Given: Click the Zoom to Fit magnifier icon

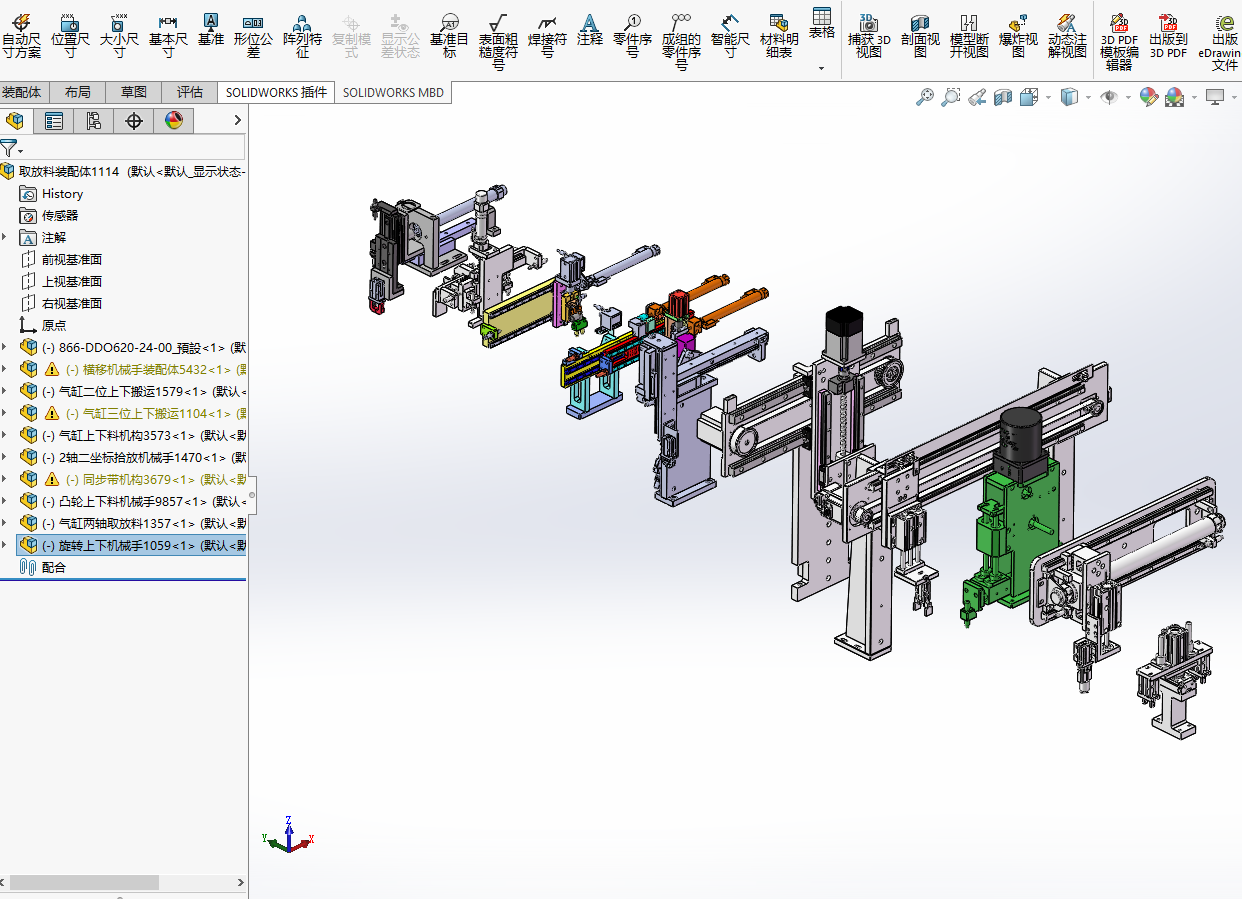Looking at the screenshot, I should [925, 97].
